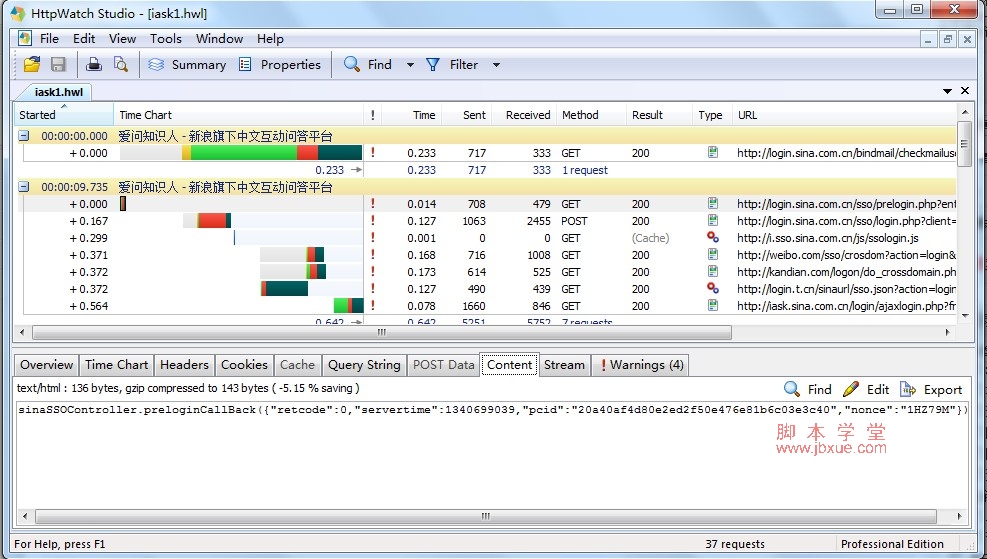Image resolution: width=987 pixels, height=559 pixels.
Task: Click the Time Chart column header
Action: [239, 115]
